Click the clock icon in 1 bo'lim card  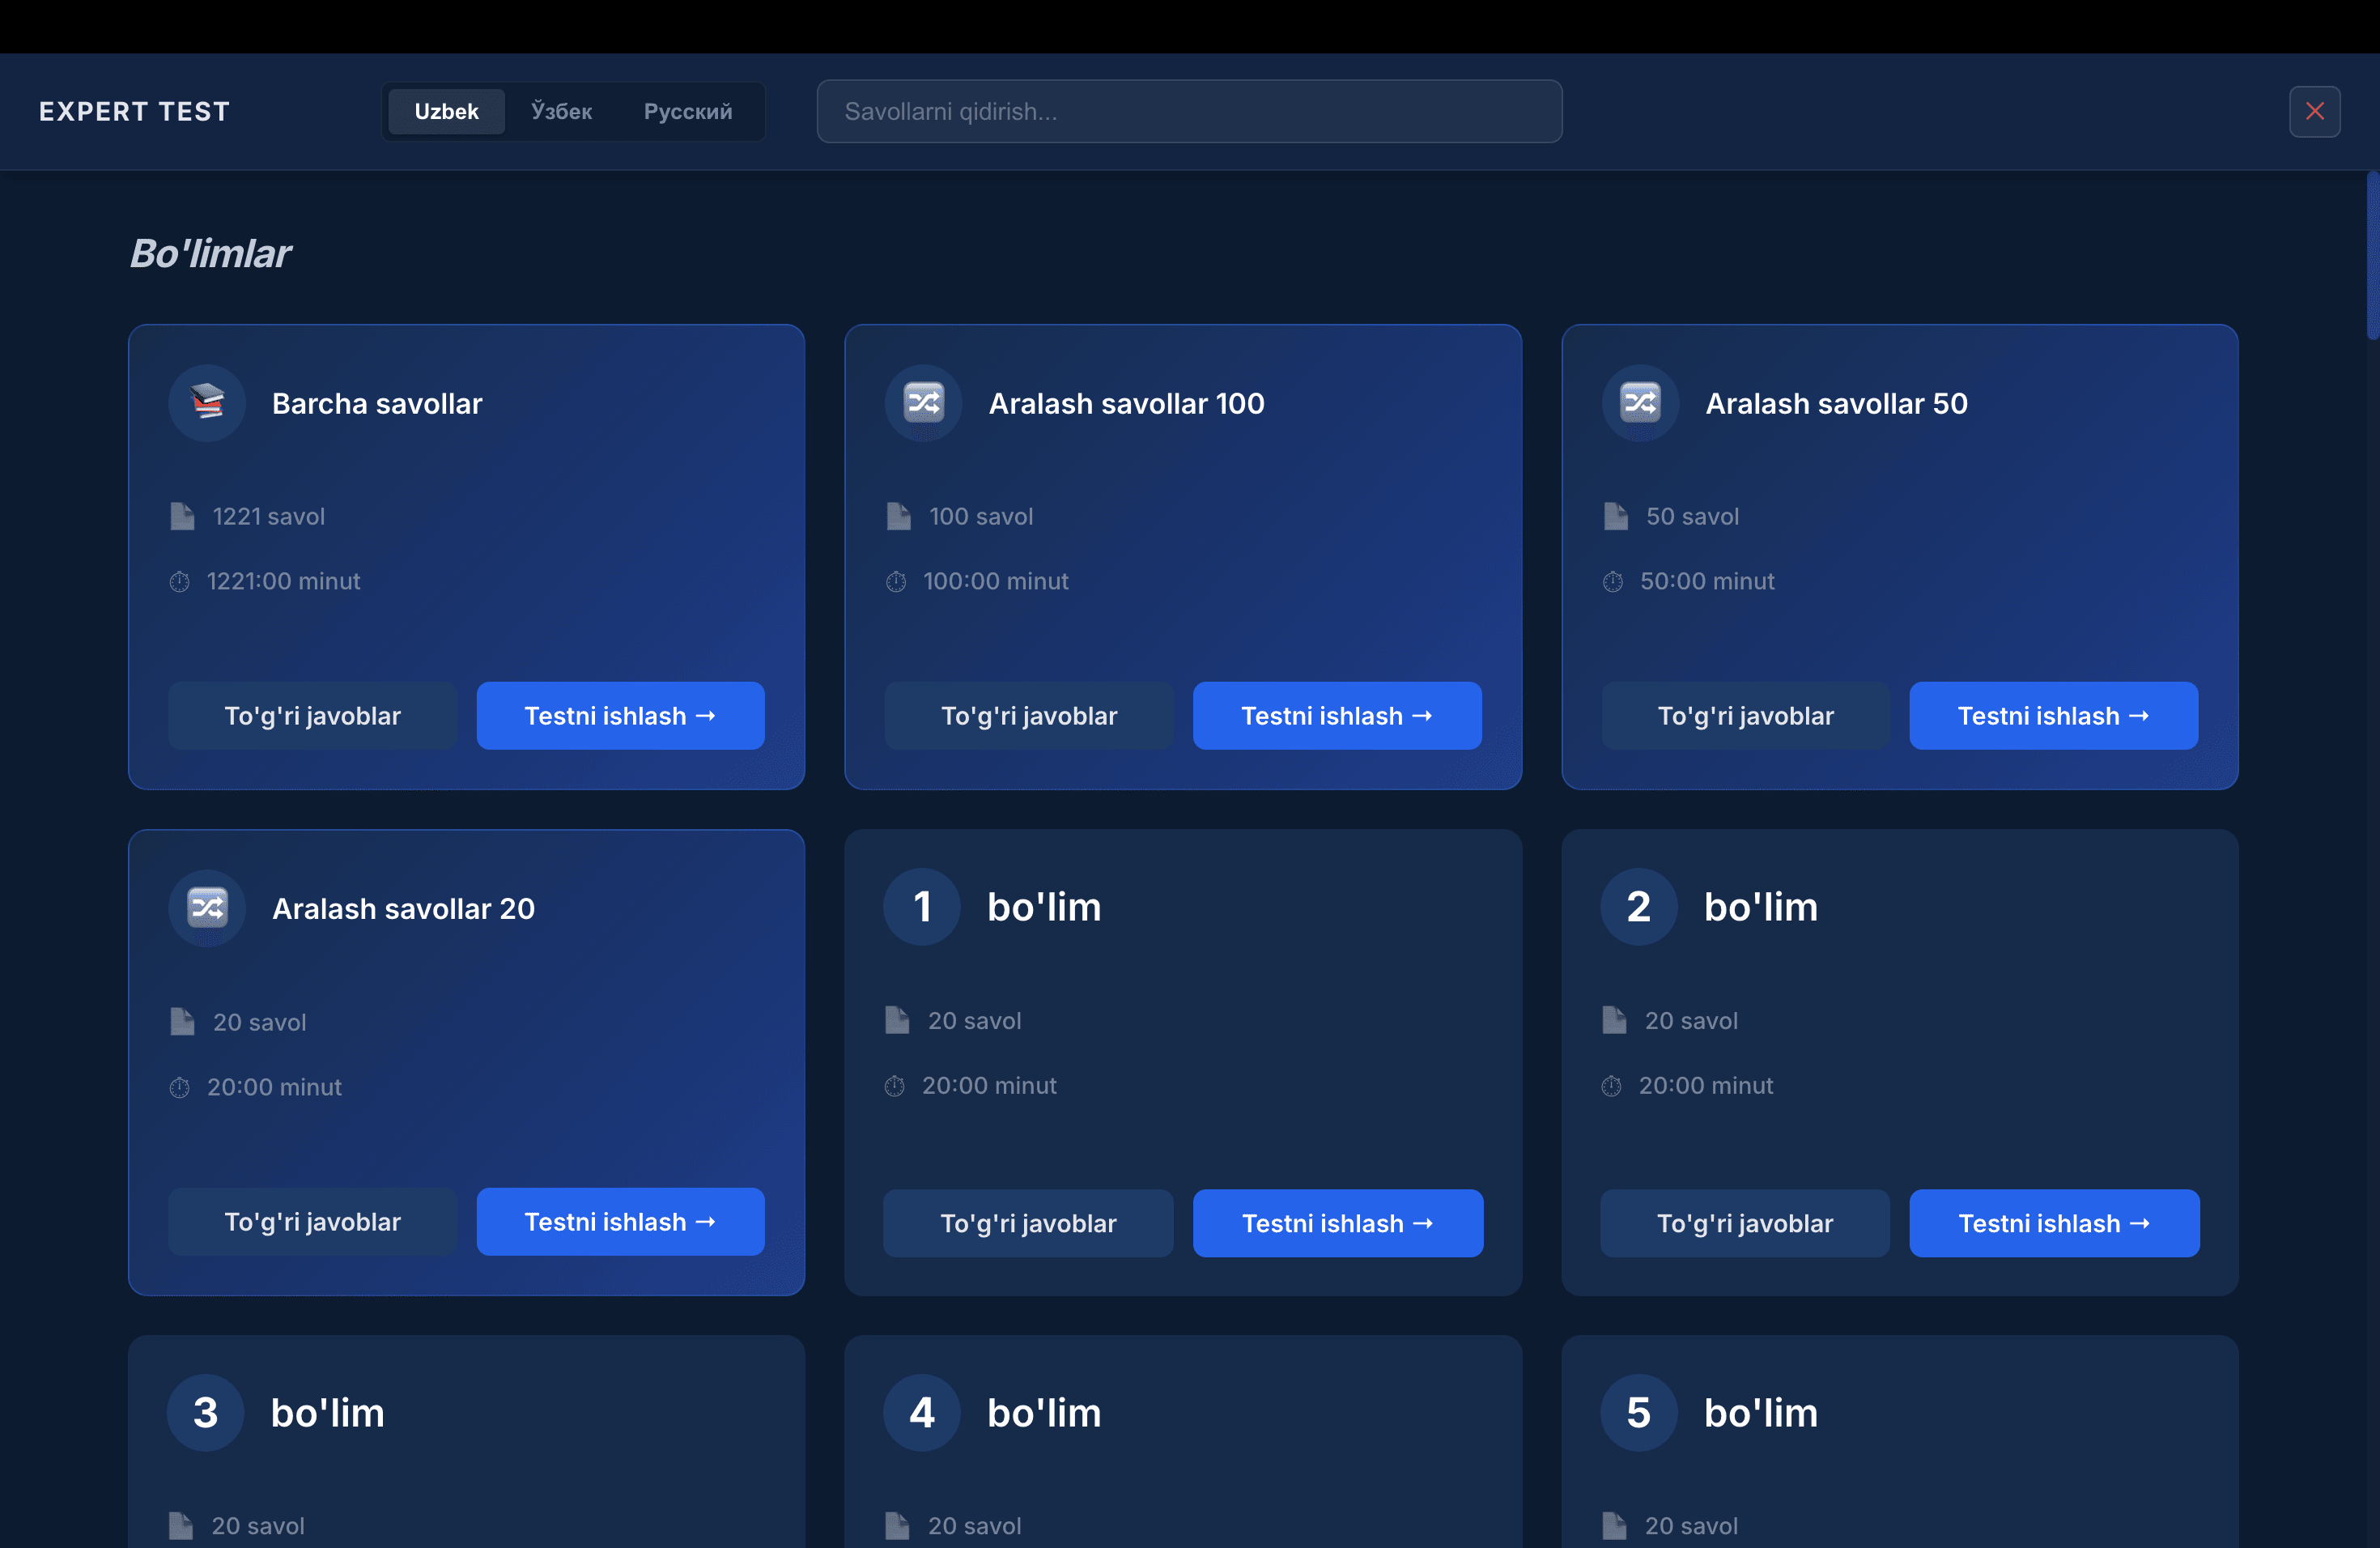(x=895, y=1086)
